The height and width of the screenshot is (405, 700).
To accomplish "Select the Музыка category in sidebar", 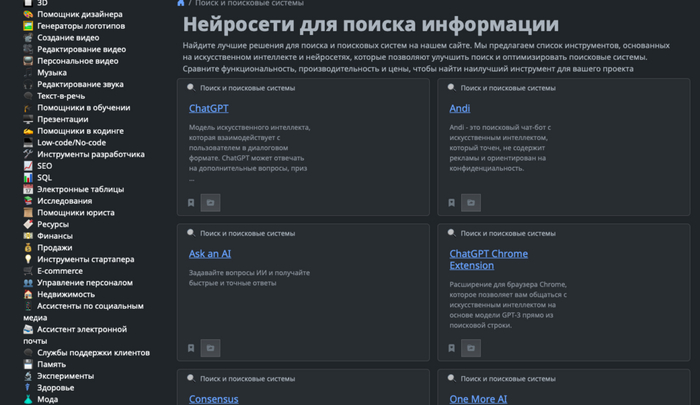I will pos(52,72).
